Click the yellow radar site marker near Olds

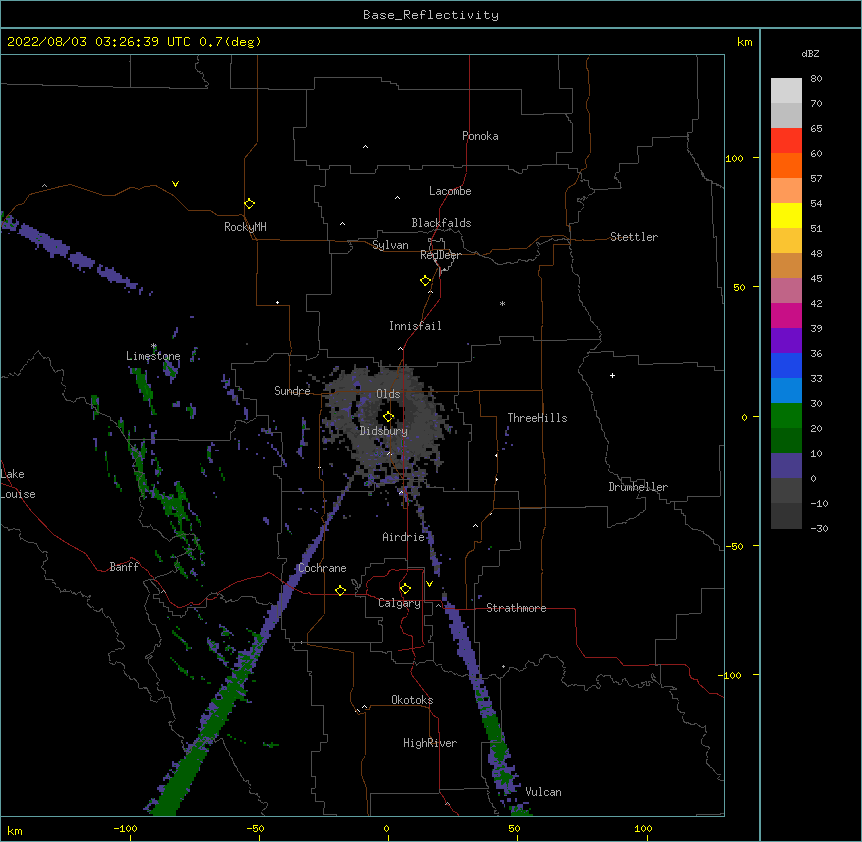[x=388, y=416]
